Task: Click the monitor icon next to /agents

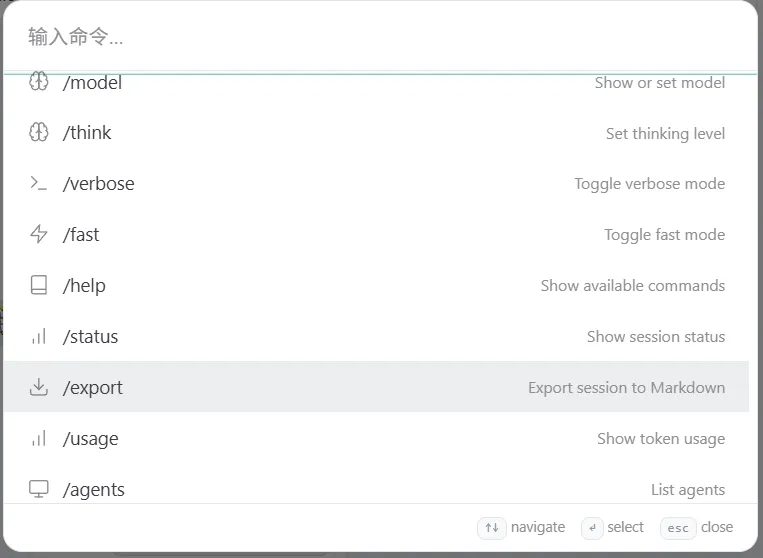Action: click(39, 490)
